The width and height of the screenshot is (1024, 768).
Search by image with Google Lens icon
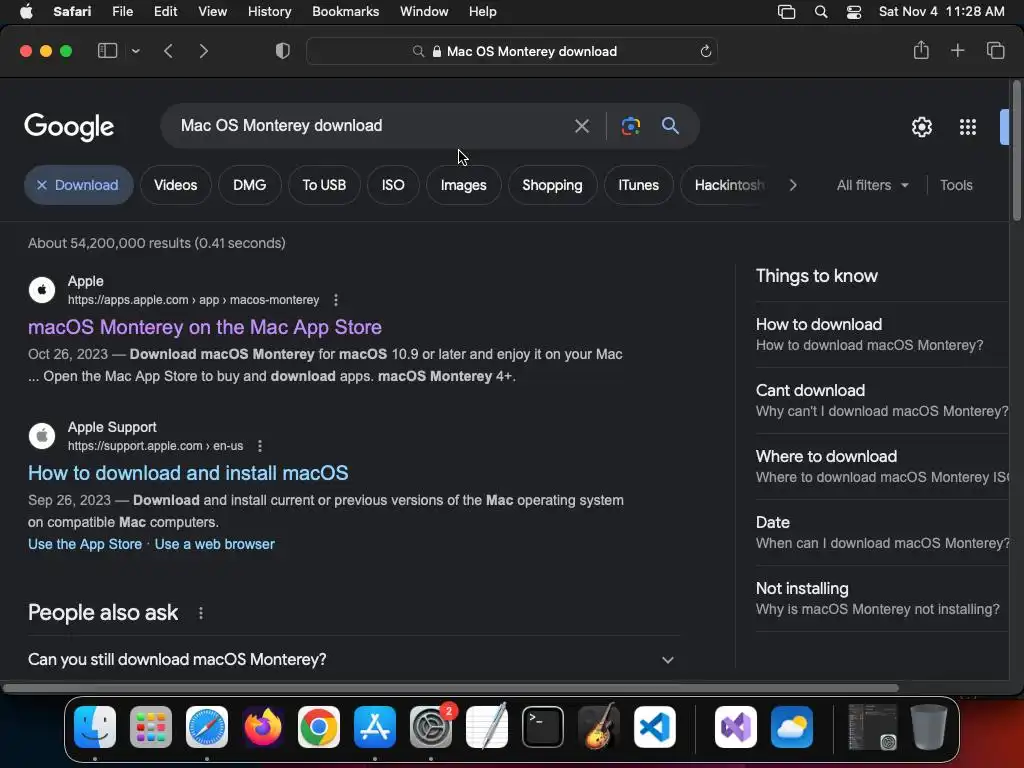coord(630,126)
